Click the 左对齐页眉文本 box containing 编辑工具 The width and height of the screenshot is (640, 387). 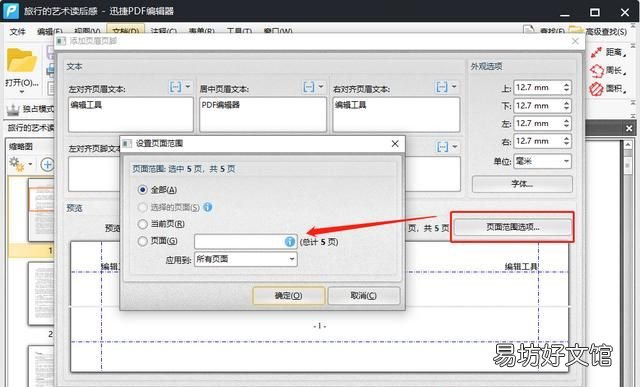point(131,114)
